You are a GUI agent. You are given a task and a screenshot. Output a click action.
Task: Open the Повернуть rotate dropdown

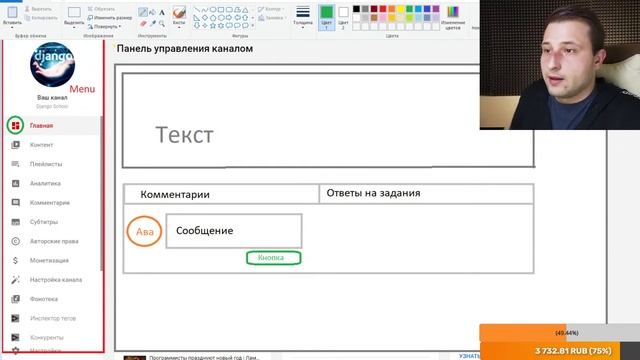[104, 27]
